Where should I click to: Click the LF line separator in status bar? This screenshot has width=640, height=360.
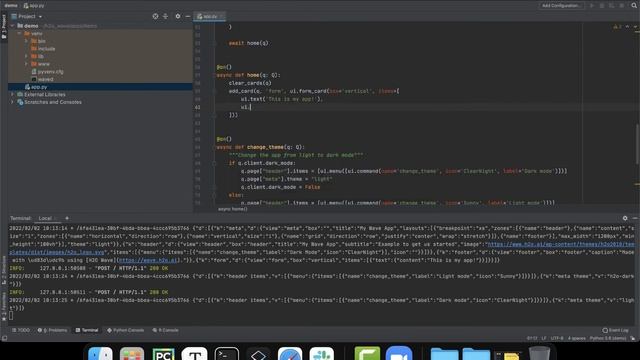(544, 338)
